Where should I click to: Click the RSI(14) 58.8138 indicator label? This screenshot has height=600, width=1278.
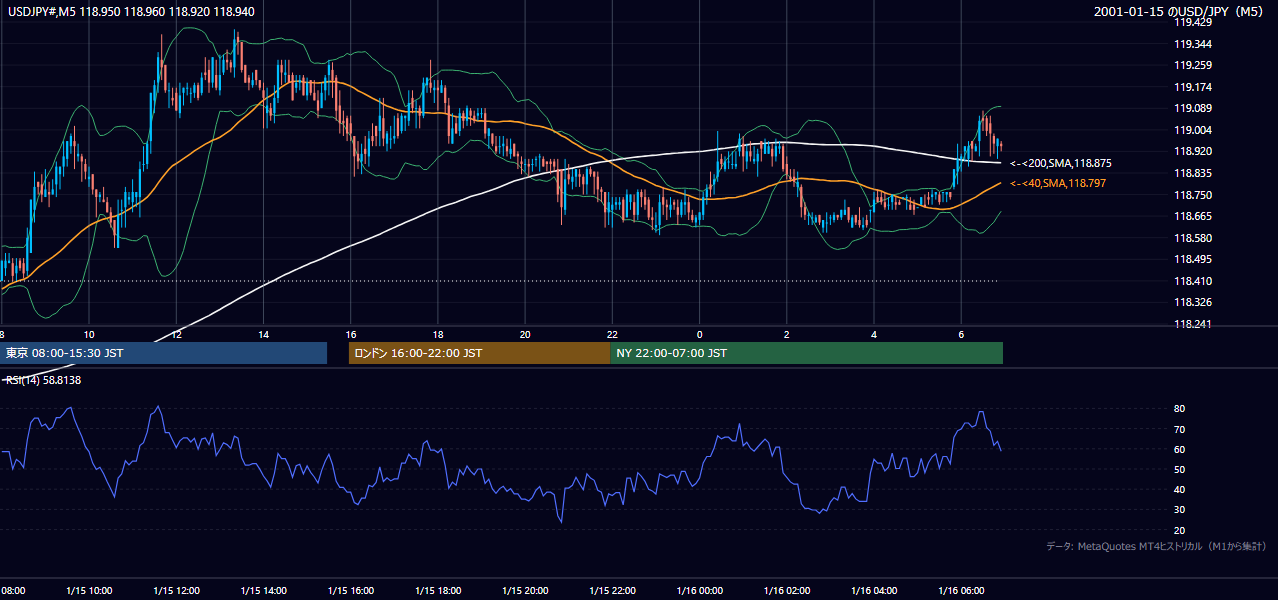(43, 380)
